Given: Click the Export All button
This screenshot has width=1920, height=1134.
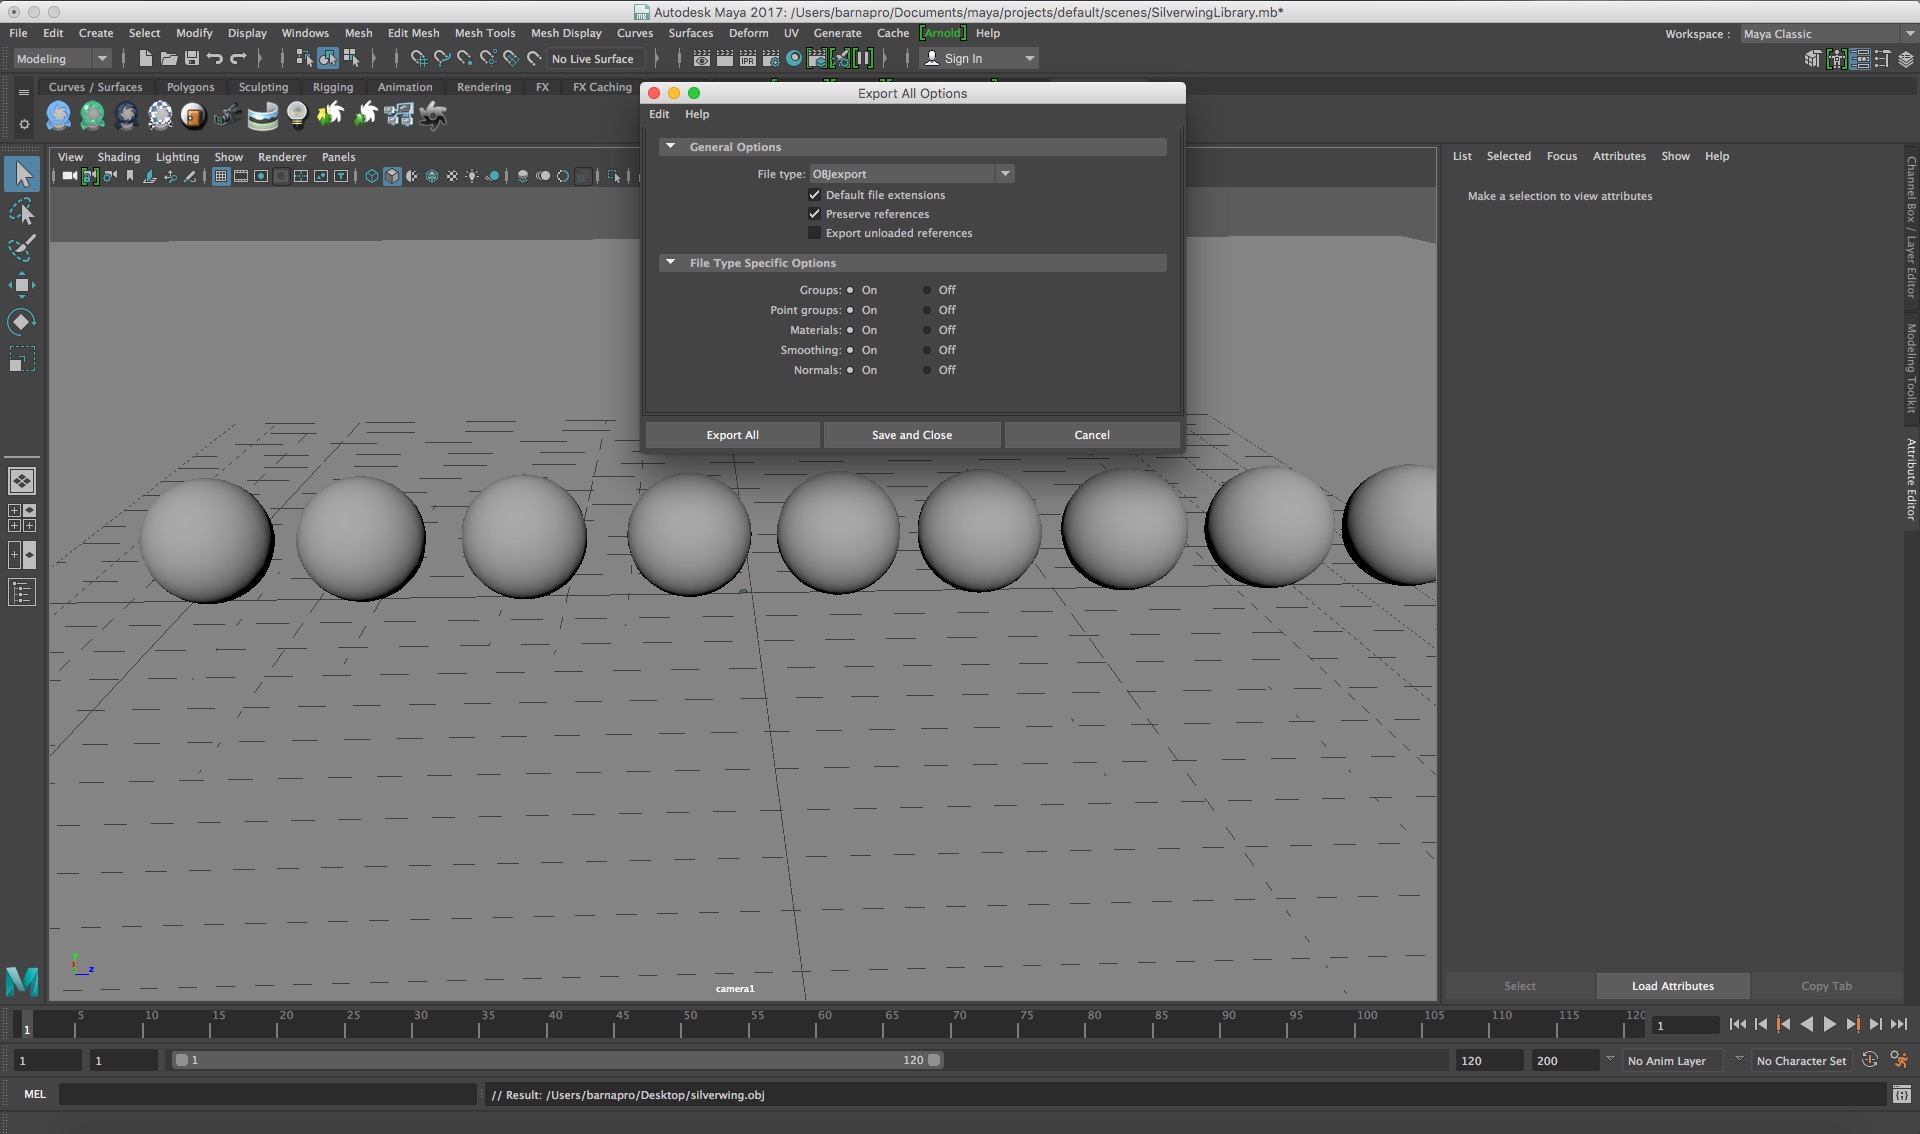Looking at the screenshot, I should [x=732, y=435].
